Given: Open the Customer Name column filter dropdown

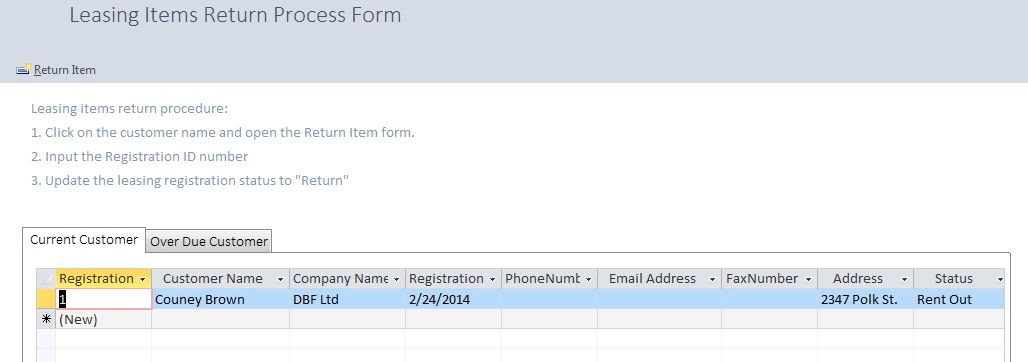Looking at the screenshot, I should click(x=281, y=279).
